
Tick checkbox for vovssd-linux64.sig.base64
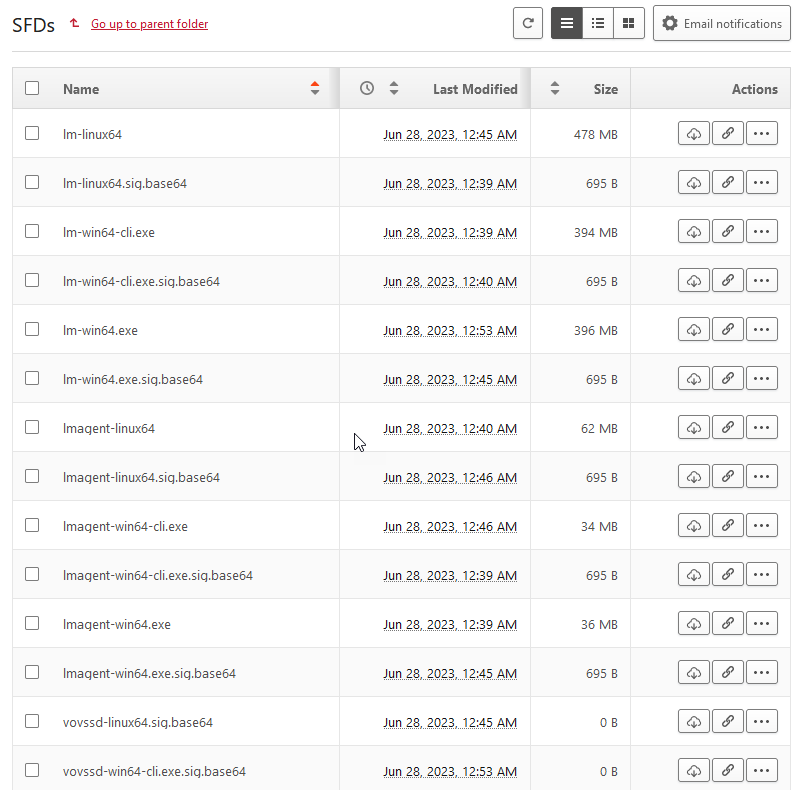point(32,721)
